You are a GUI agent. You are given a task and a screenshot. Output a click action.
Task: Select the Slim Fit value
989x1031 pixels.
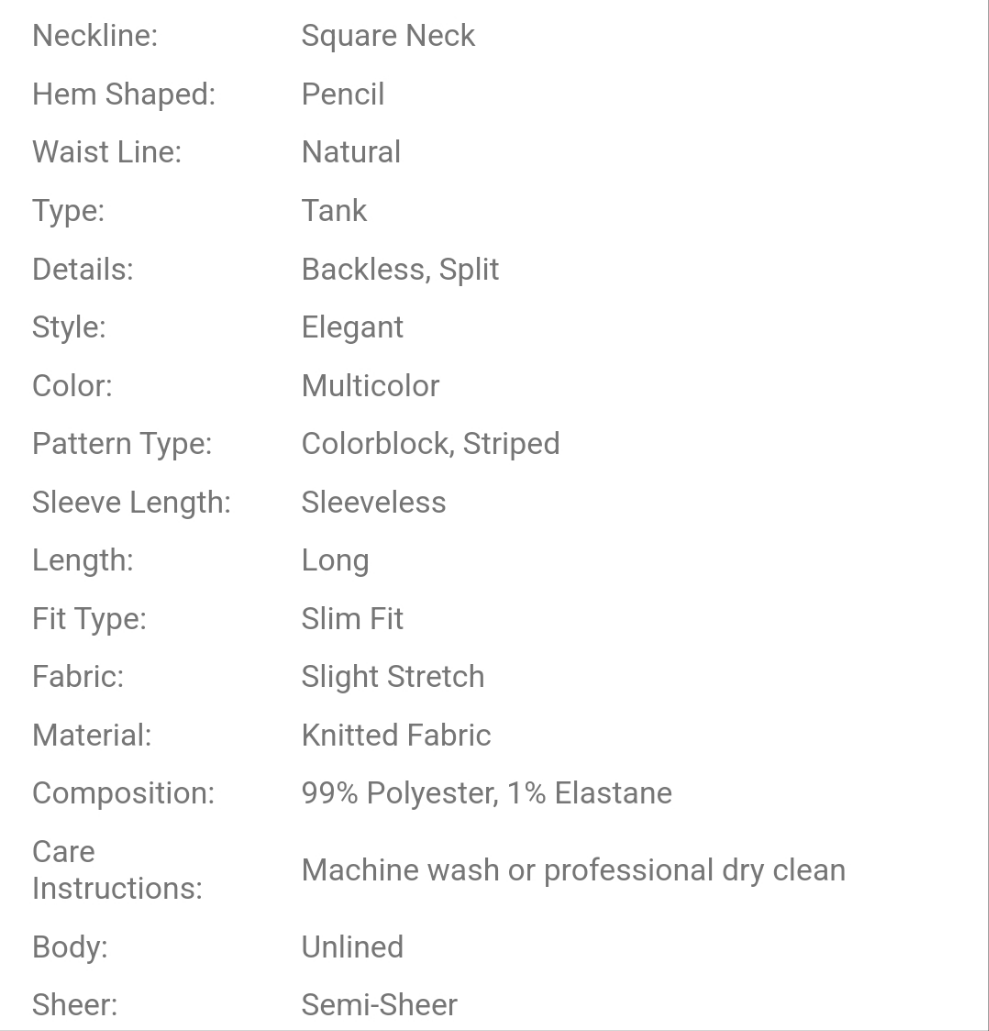tap(353, 618)
